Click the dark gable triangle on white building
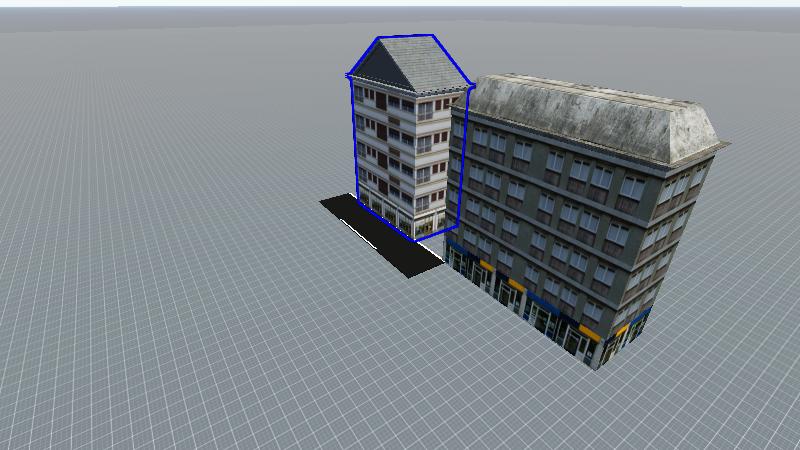 (373, 68)
